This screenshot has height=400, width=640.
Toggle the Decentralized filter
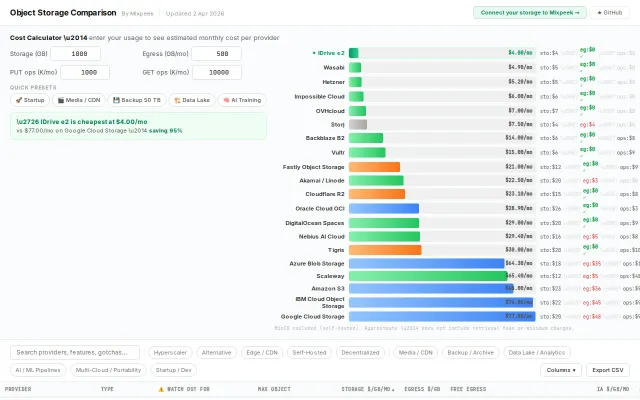[360, 352]
